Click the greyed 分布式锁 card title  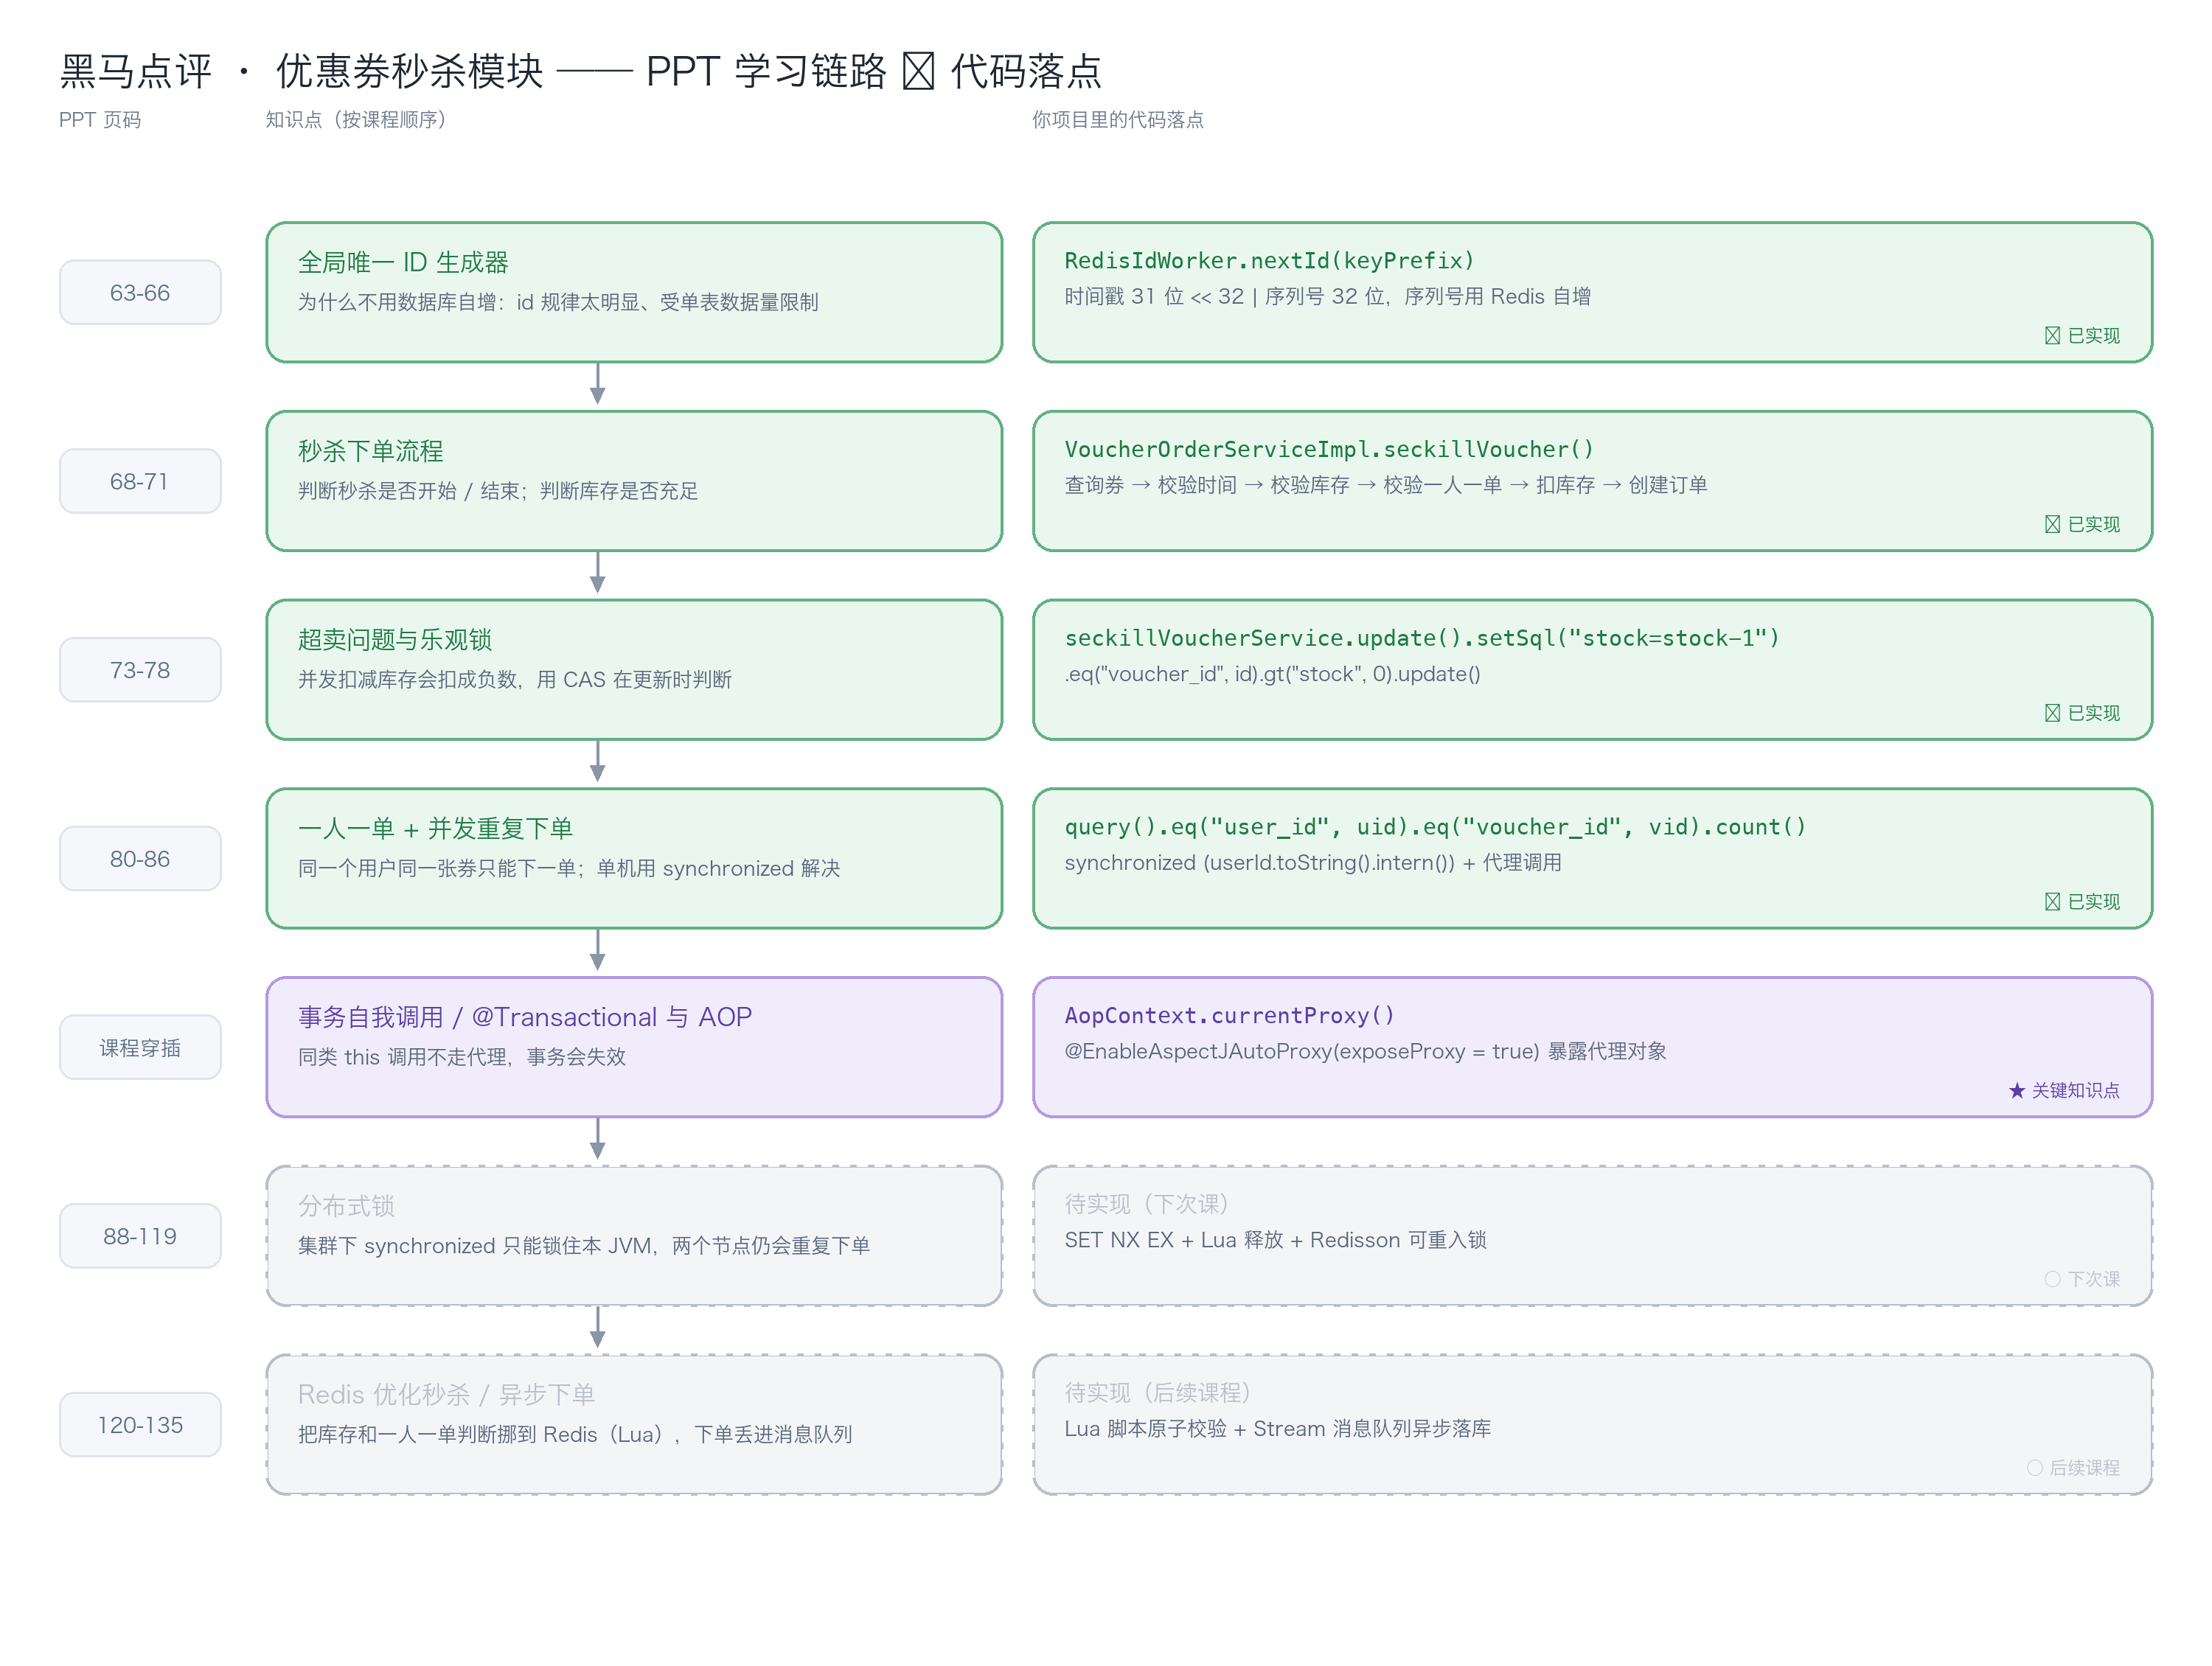[346, 1206]
